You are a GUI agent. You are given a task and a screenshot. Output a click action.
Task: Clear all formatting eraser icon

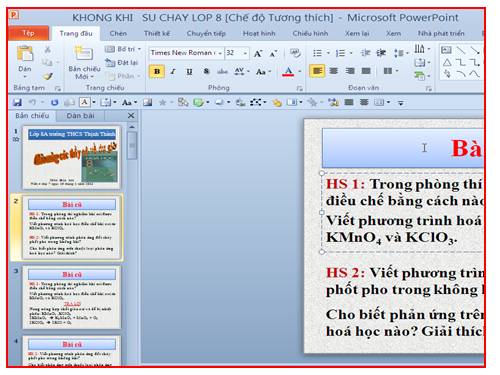[x=295, y=53]
